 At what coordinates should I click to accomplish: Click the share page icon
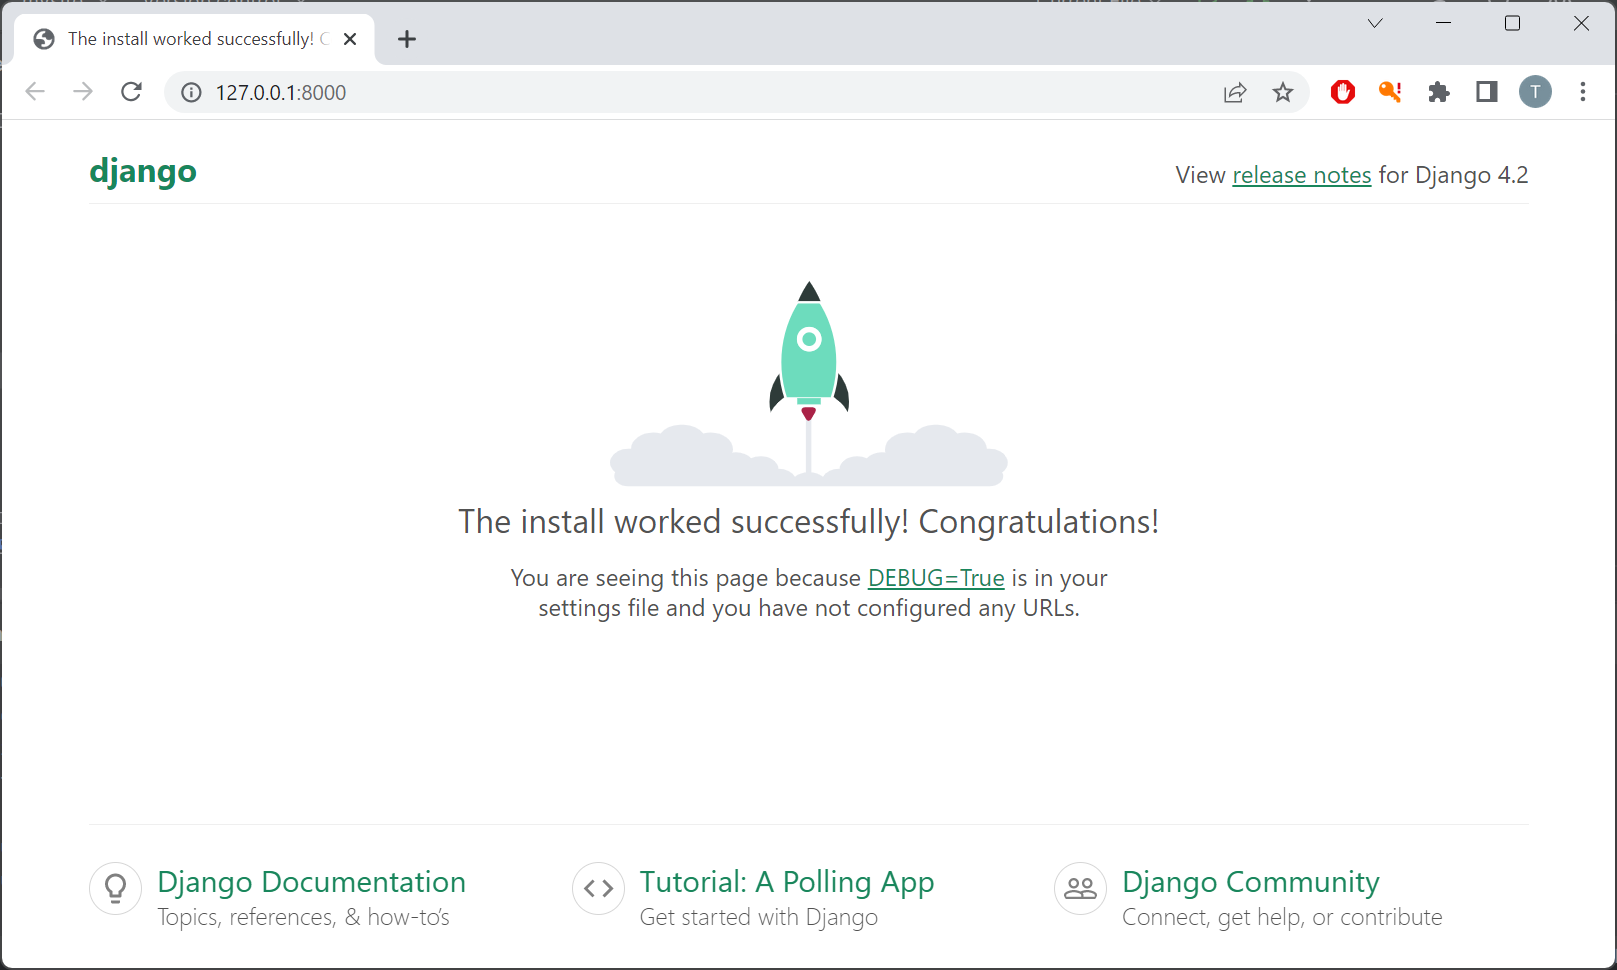tap(1235, 93)
